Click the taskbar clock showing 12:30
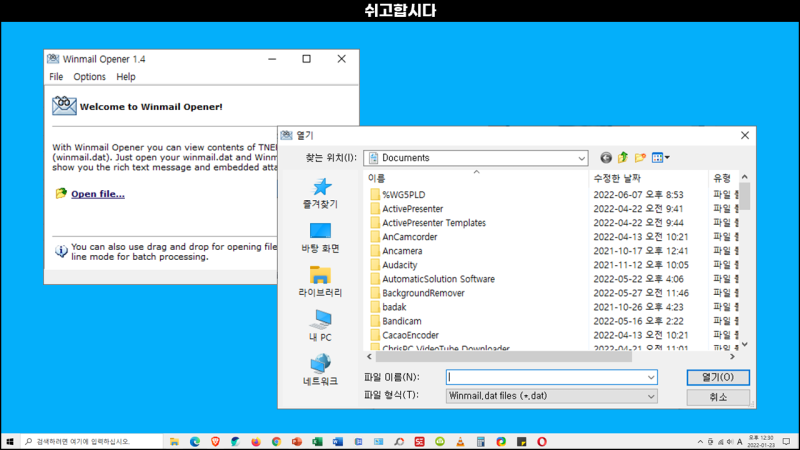800x450 pixels. point(761,442)
